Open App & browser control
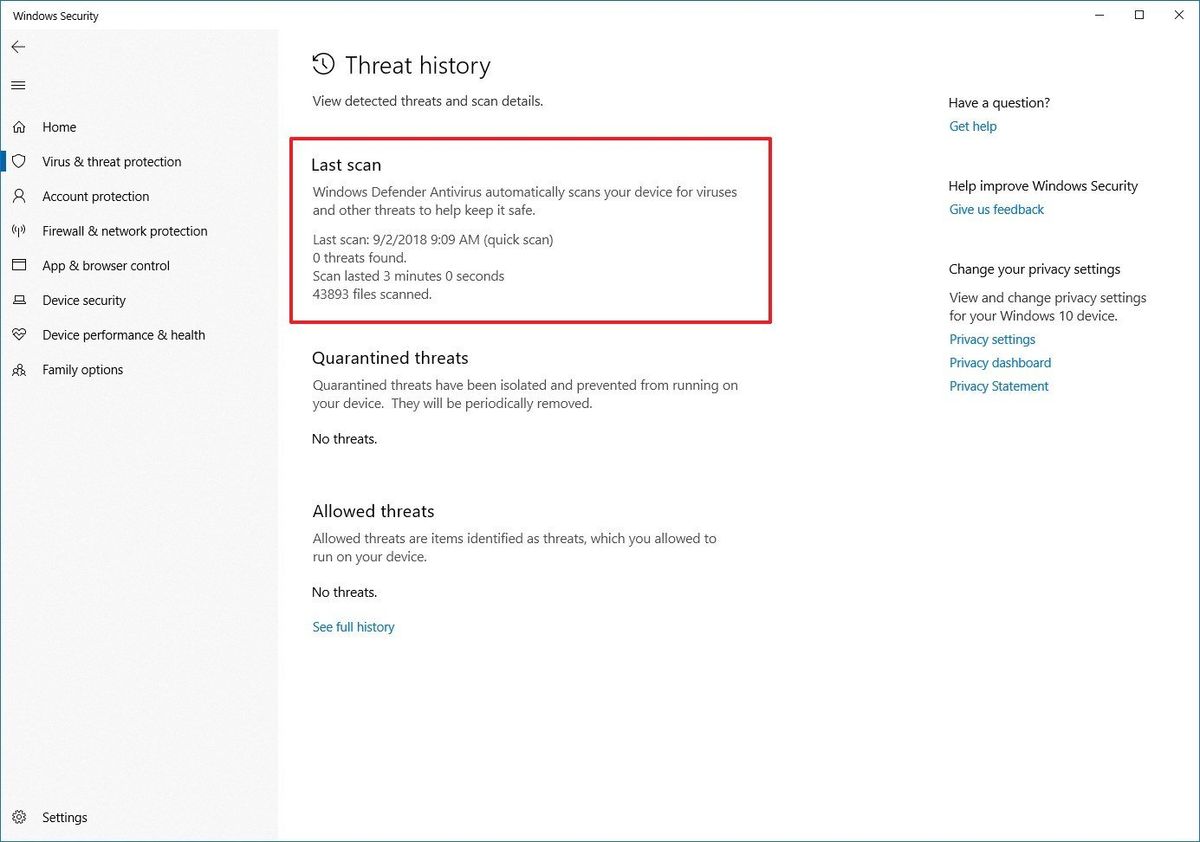This screenshot has width=1200, height=842. click(x=107, y=265)
